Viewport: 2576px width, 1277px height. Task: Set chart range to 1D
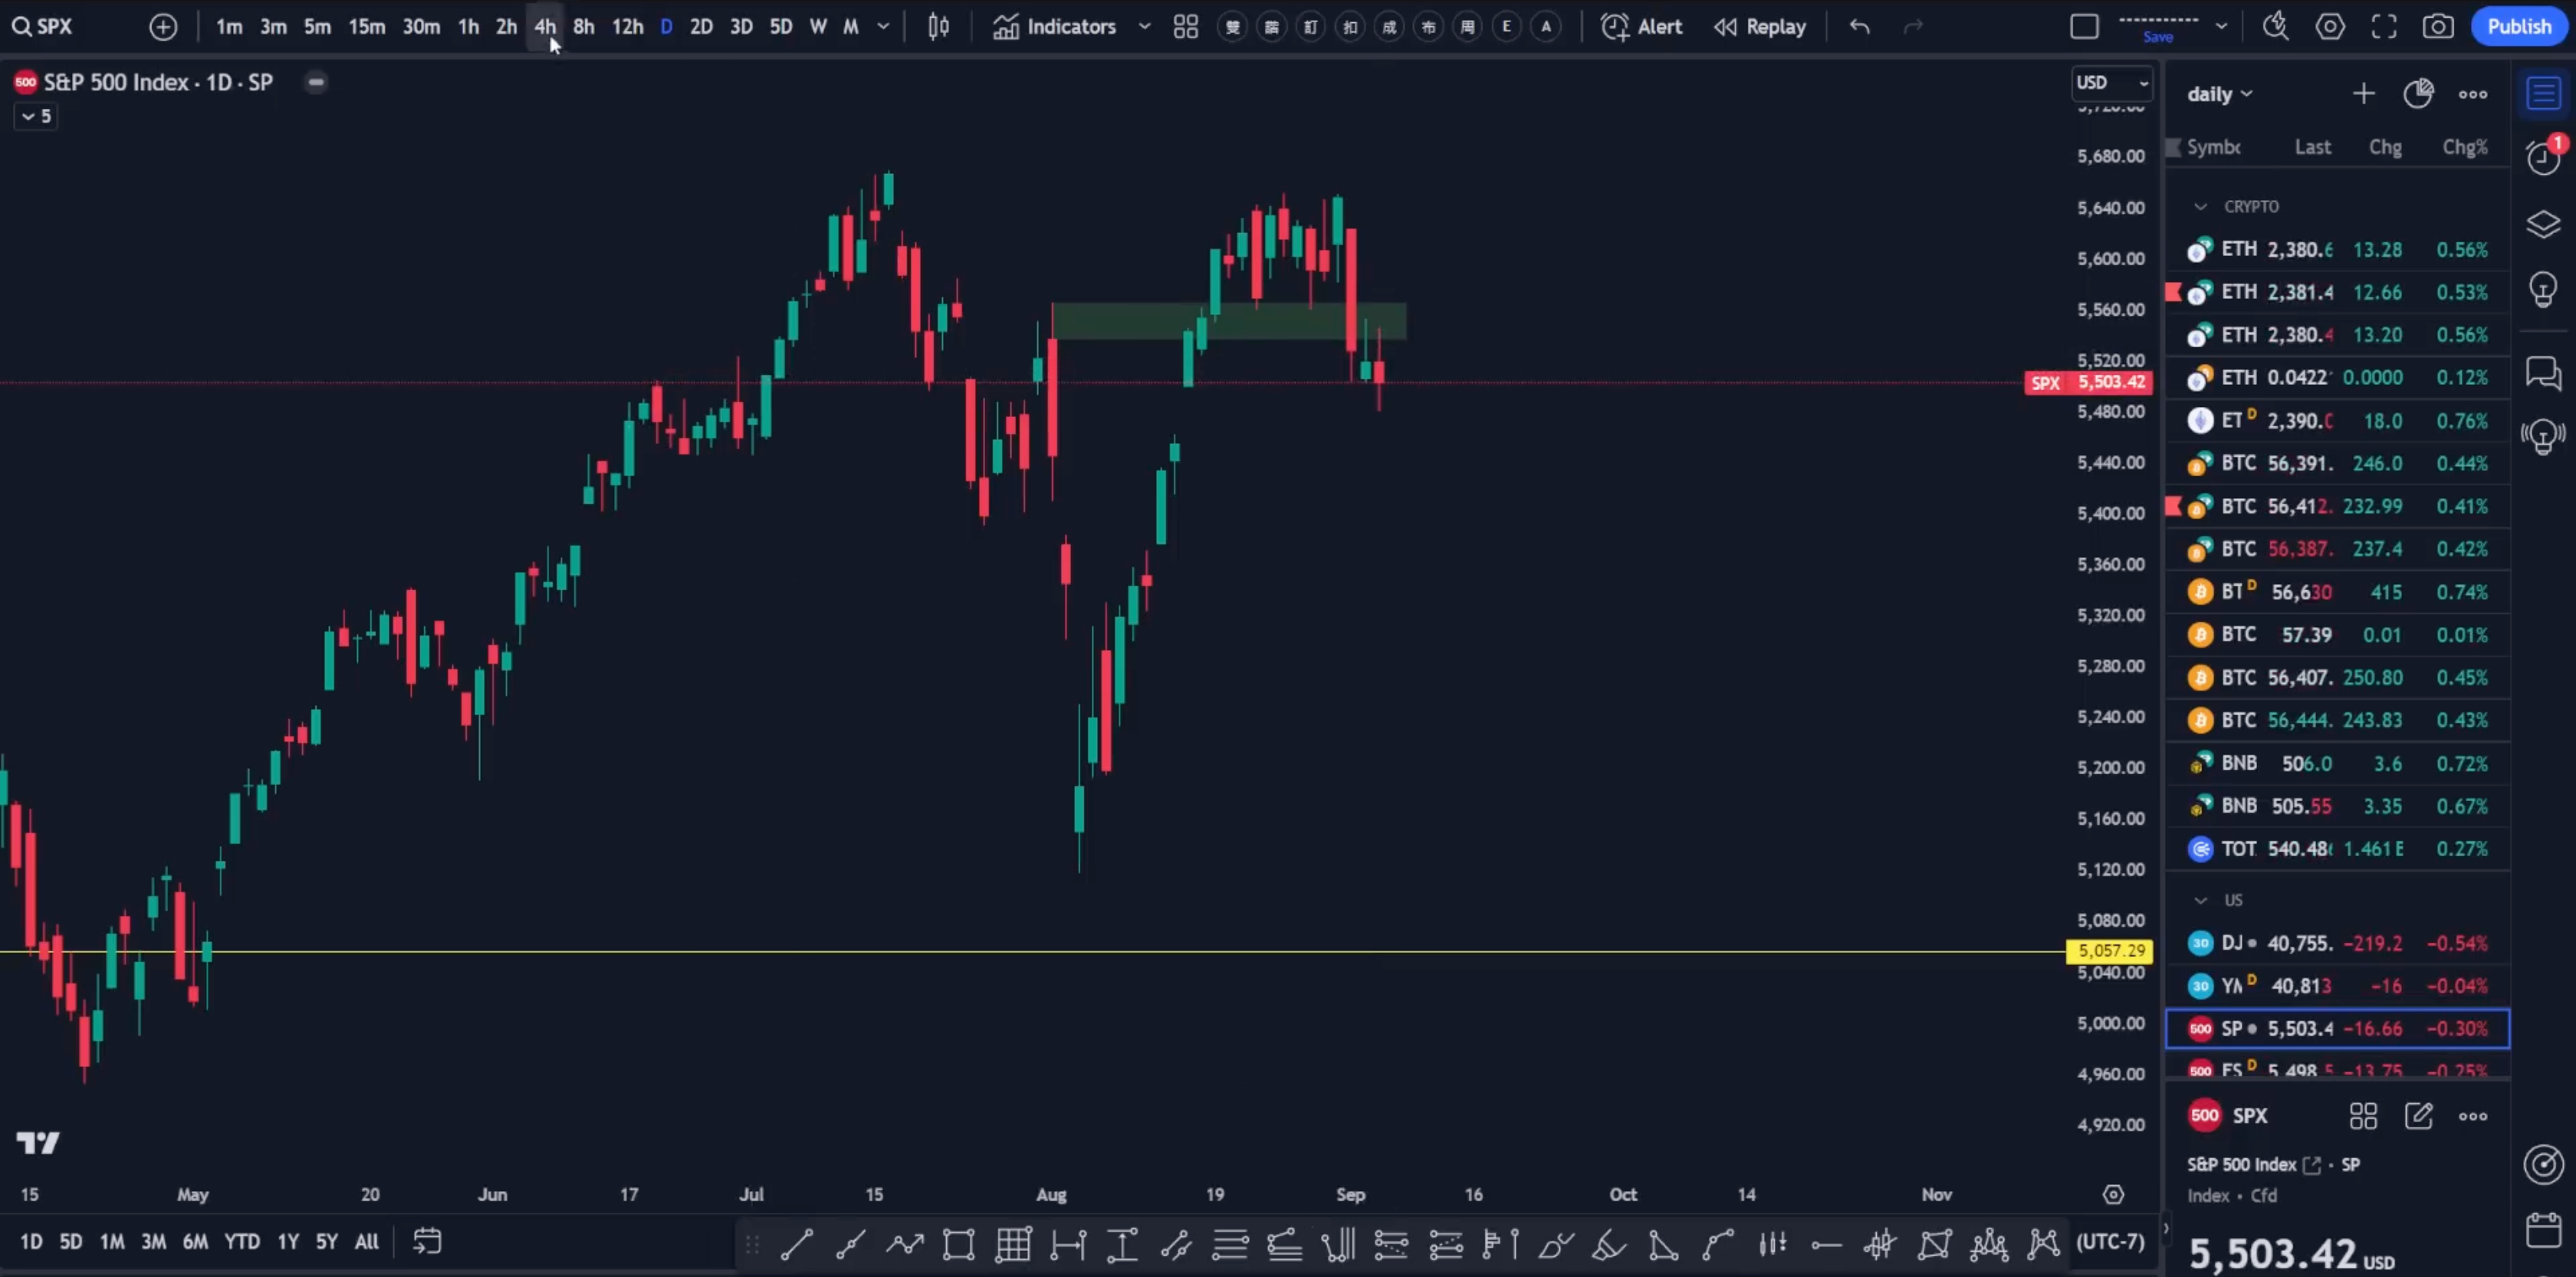(x=31, y=1242)
